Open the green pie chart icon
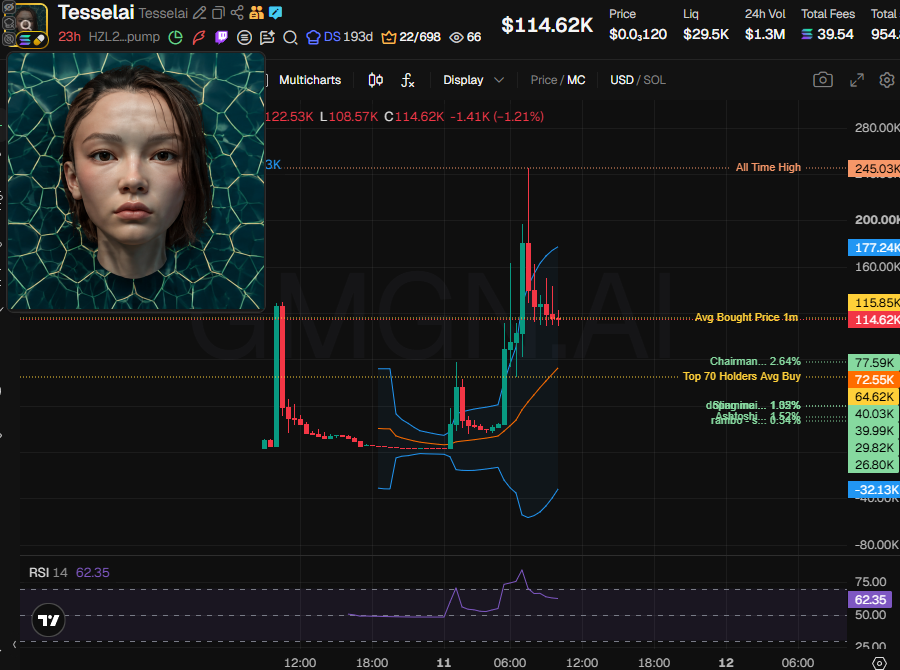The height and width of the screenshot is (670, 900). (x=176, y=38)
